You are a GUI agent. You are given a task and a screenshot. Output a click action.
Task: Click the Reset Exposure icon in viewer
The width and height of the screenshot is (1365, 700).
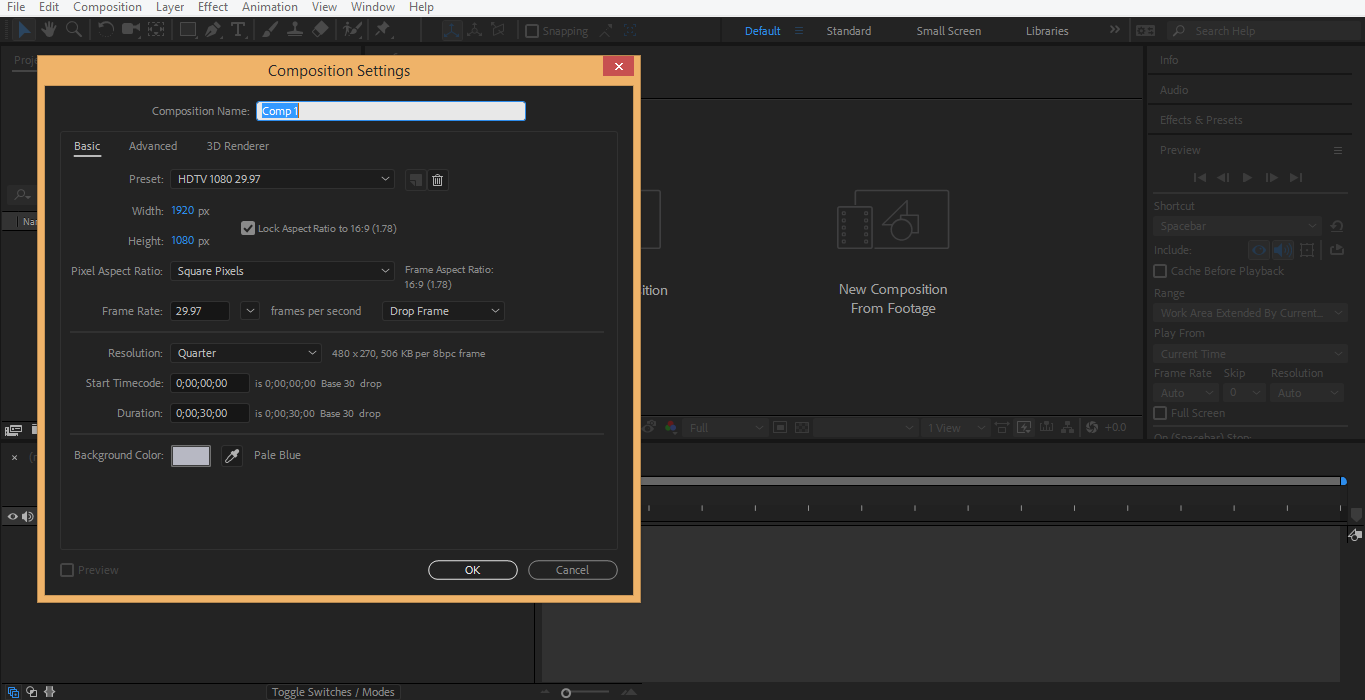pos(1092,427)
